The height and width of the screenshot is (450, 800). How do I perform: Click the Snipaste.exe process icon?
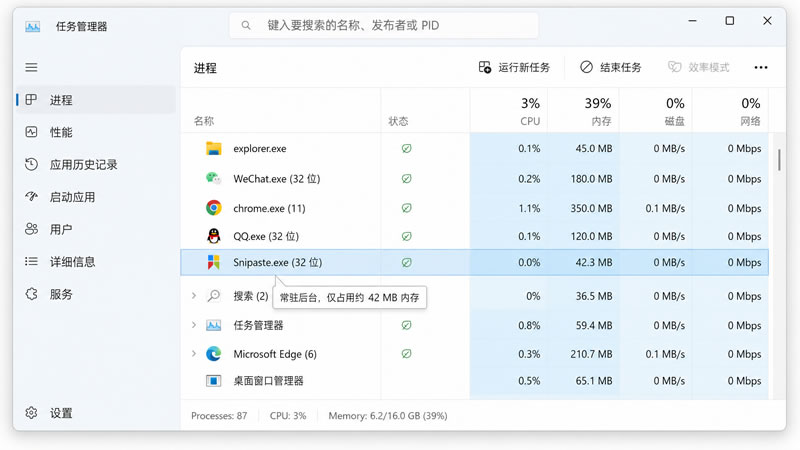click(x=214, y=262)
